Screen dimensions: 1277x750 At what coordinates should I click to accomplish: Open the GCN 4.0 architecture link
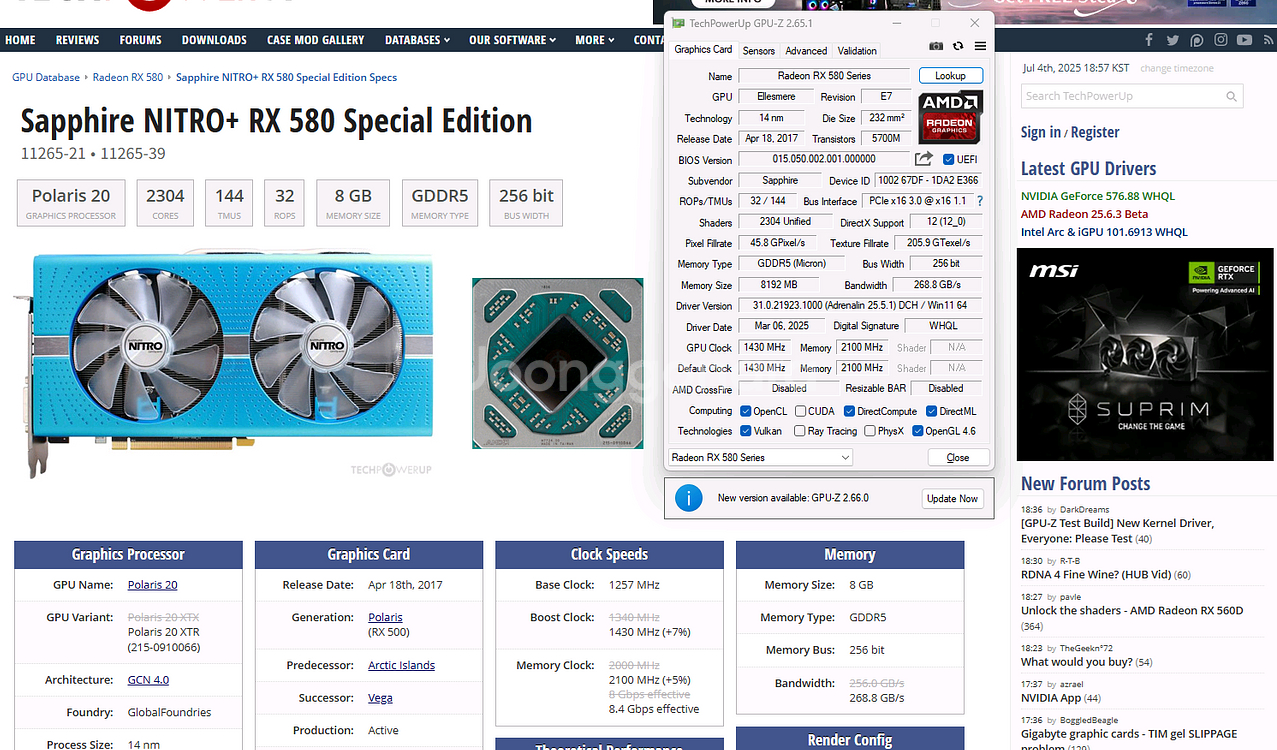(148, 680)
